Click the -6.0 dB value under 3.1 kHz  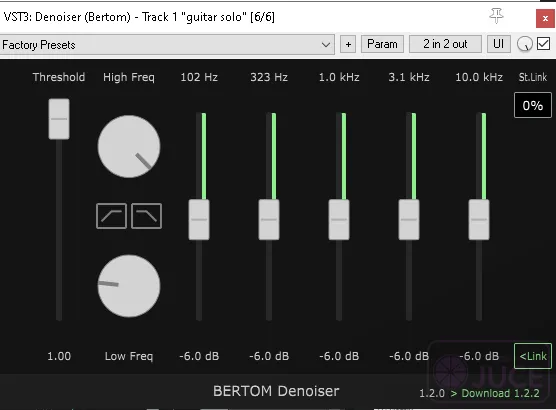point(409,356)
